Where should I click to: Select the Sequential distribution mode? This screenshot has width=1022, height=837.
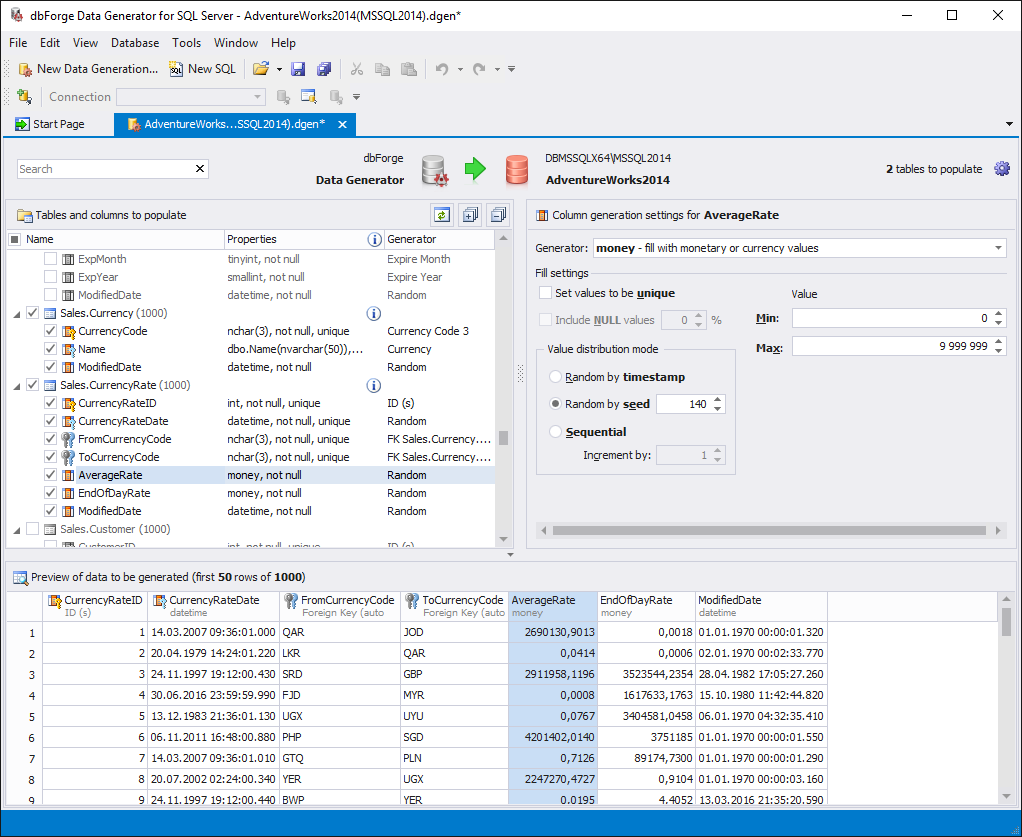pyautogui.click(x=555, y=432)
